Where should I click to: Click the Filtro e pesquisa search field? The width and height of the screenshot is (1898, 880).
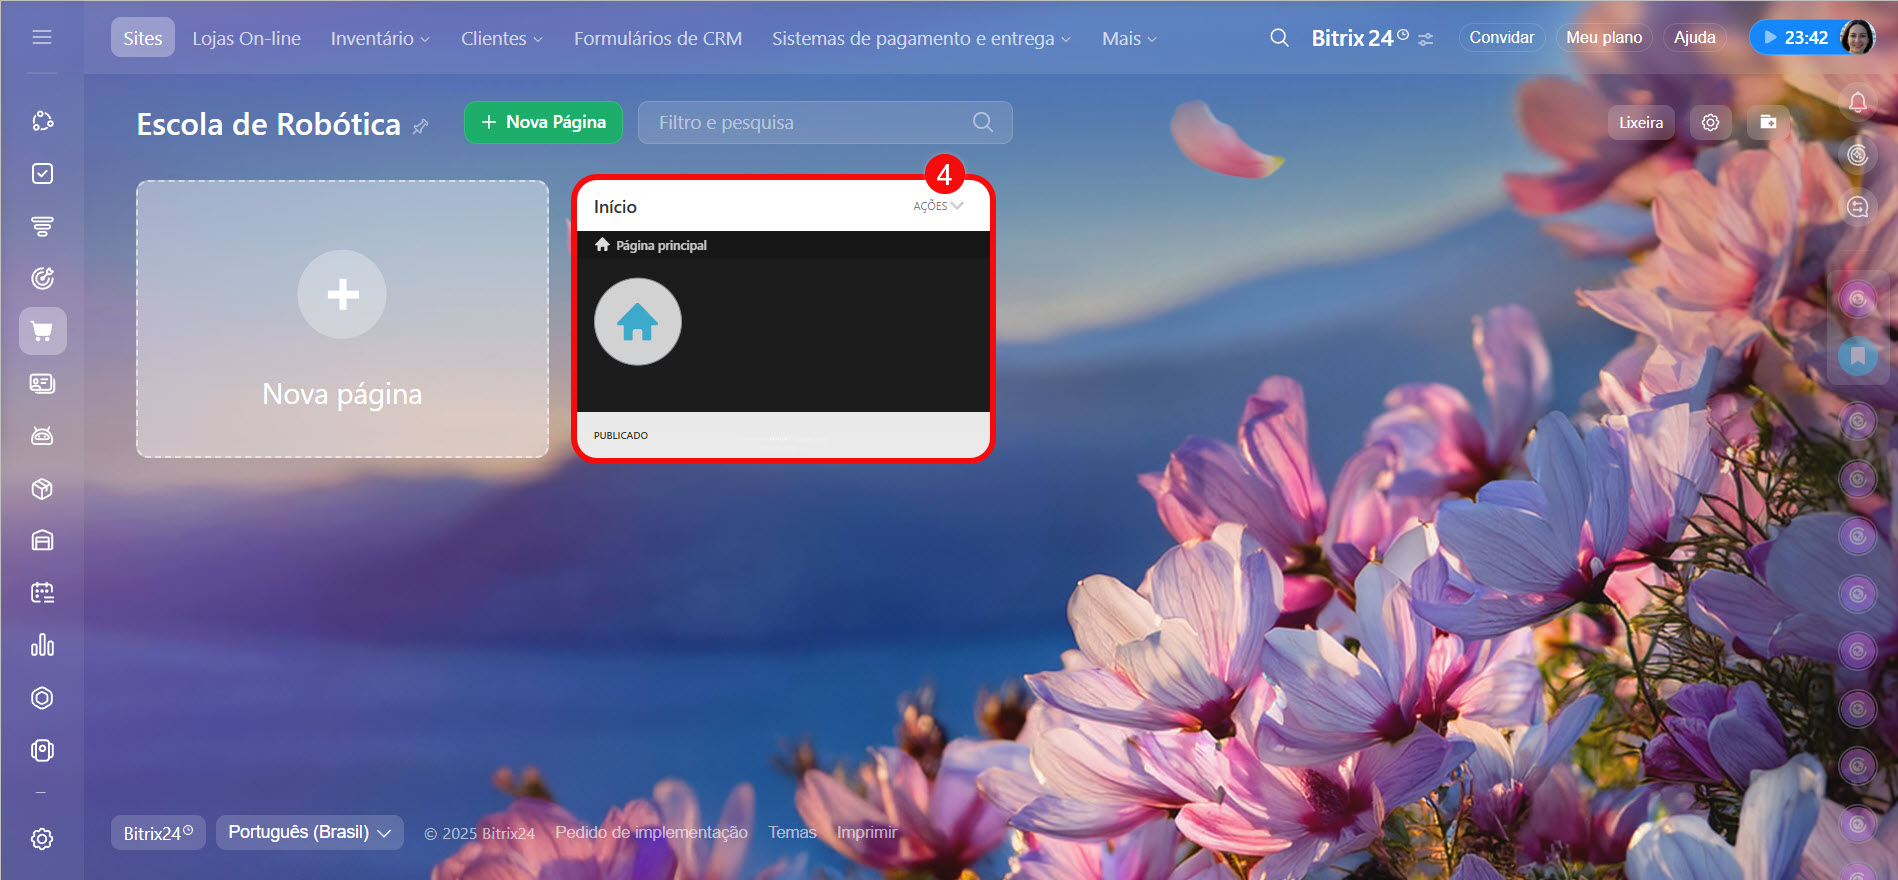tap(810, 122)
